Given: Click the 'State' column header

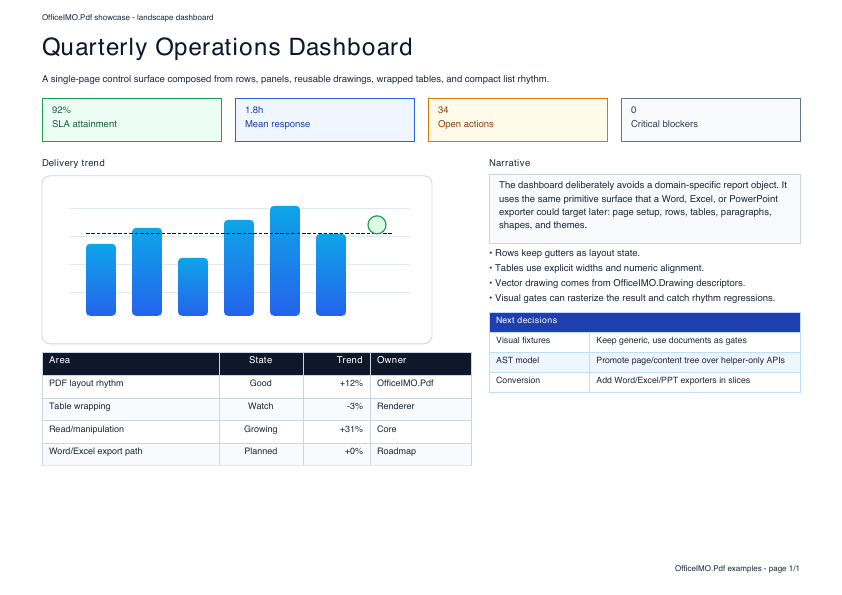Looking at the screenshot, I should coord(261,364).
